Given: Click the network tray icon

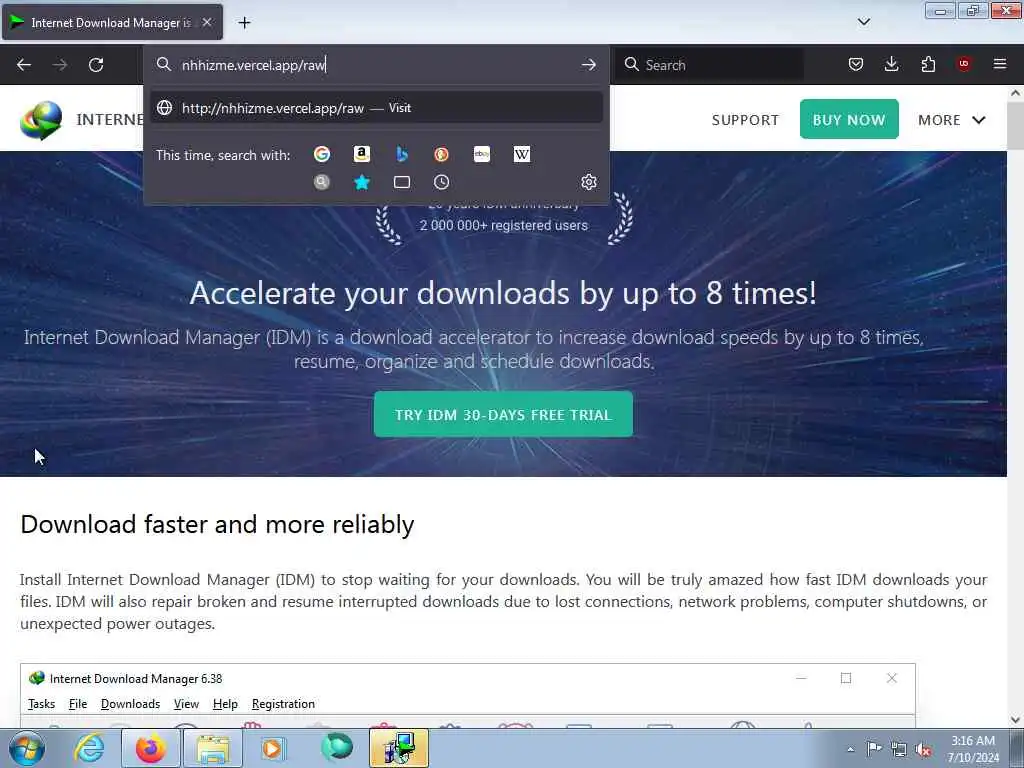Looking at the screenshot, I should coord(899,750).
